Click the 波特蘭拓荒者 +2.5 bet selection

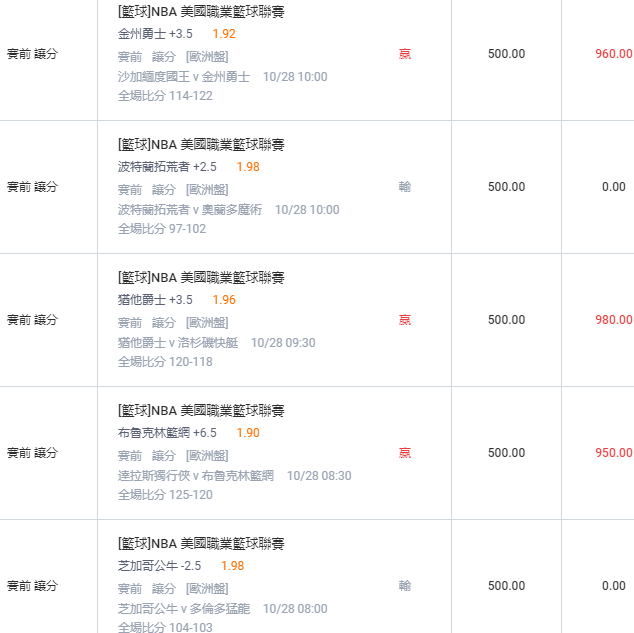click(167, 167)
